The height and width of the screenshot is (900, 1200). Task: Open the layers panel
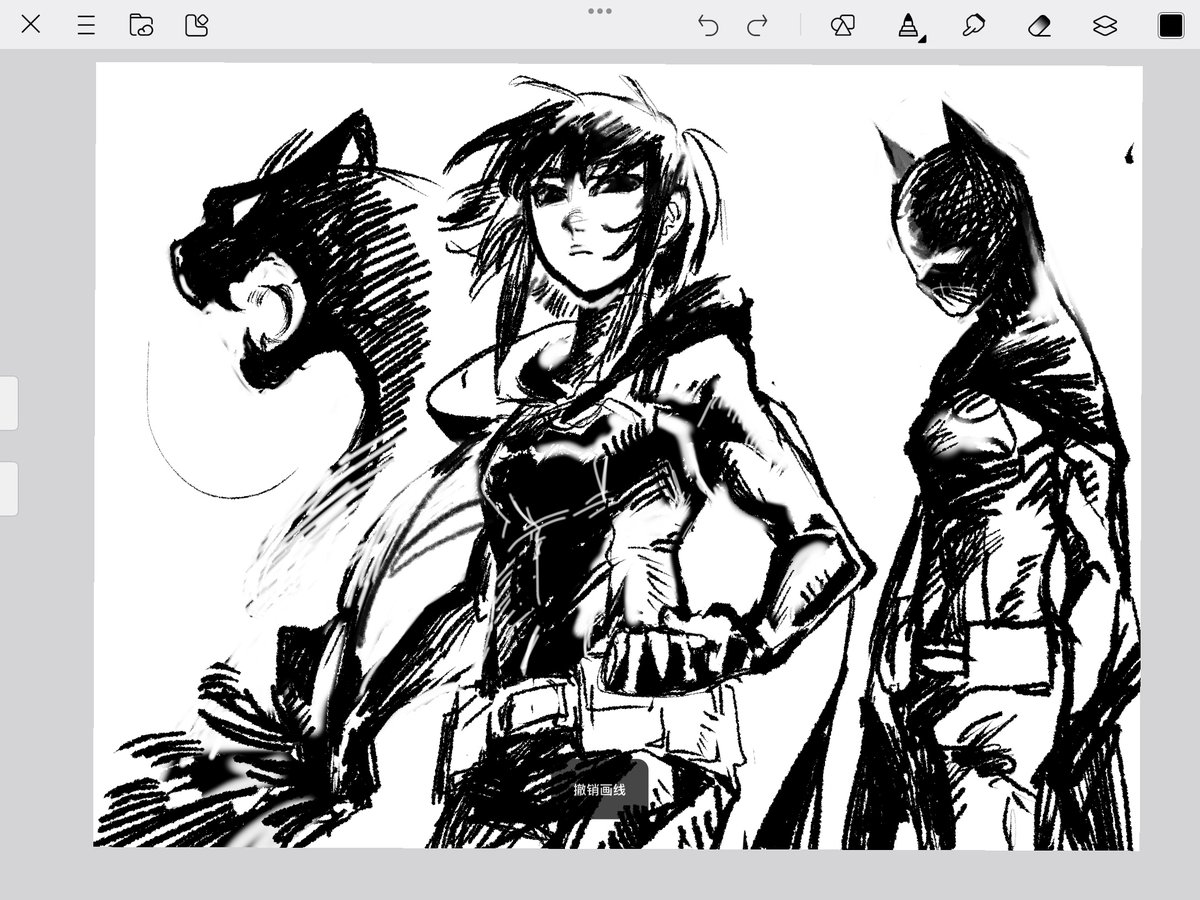1105,26
